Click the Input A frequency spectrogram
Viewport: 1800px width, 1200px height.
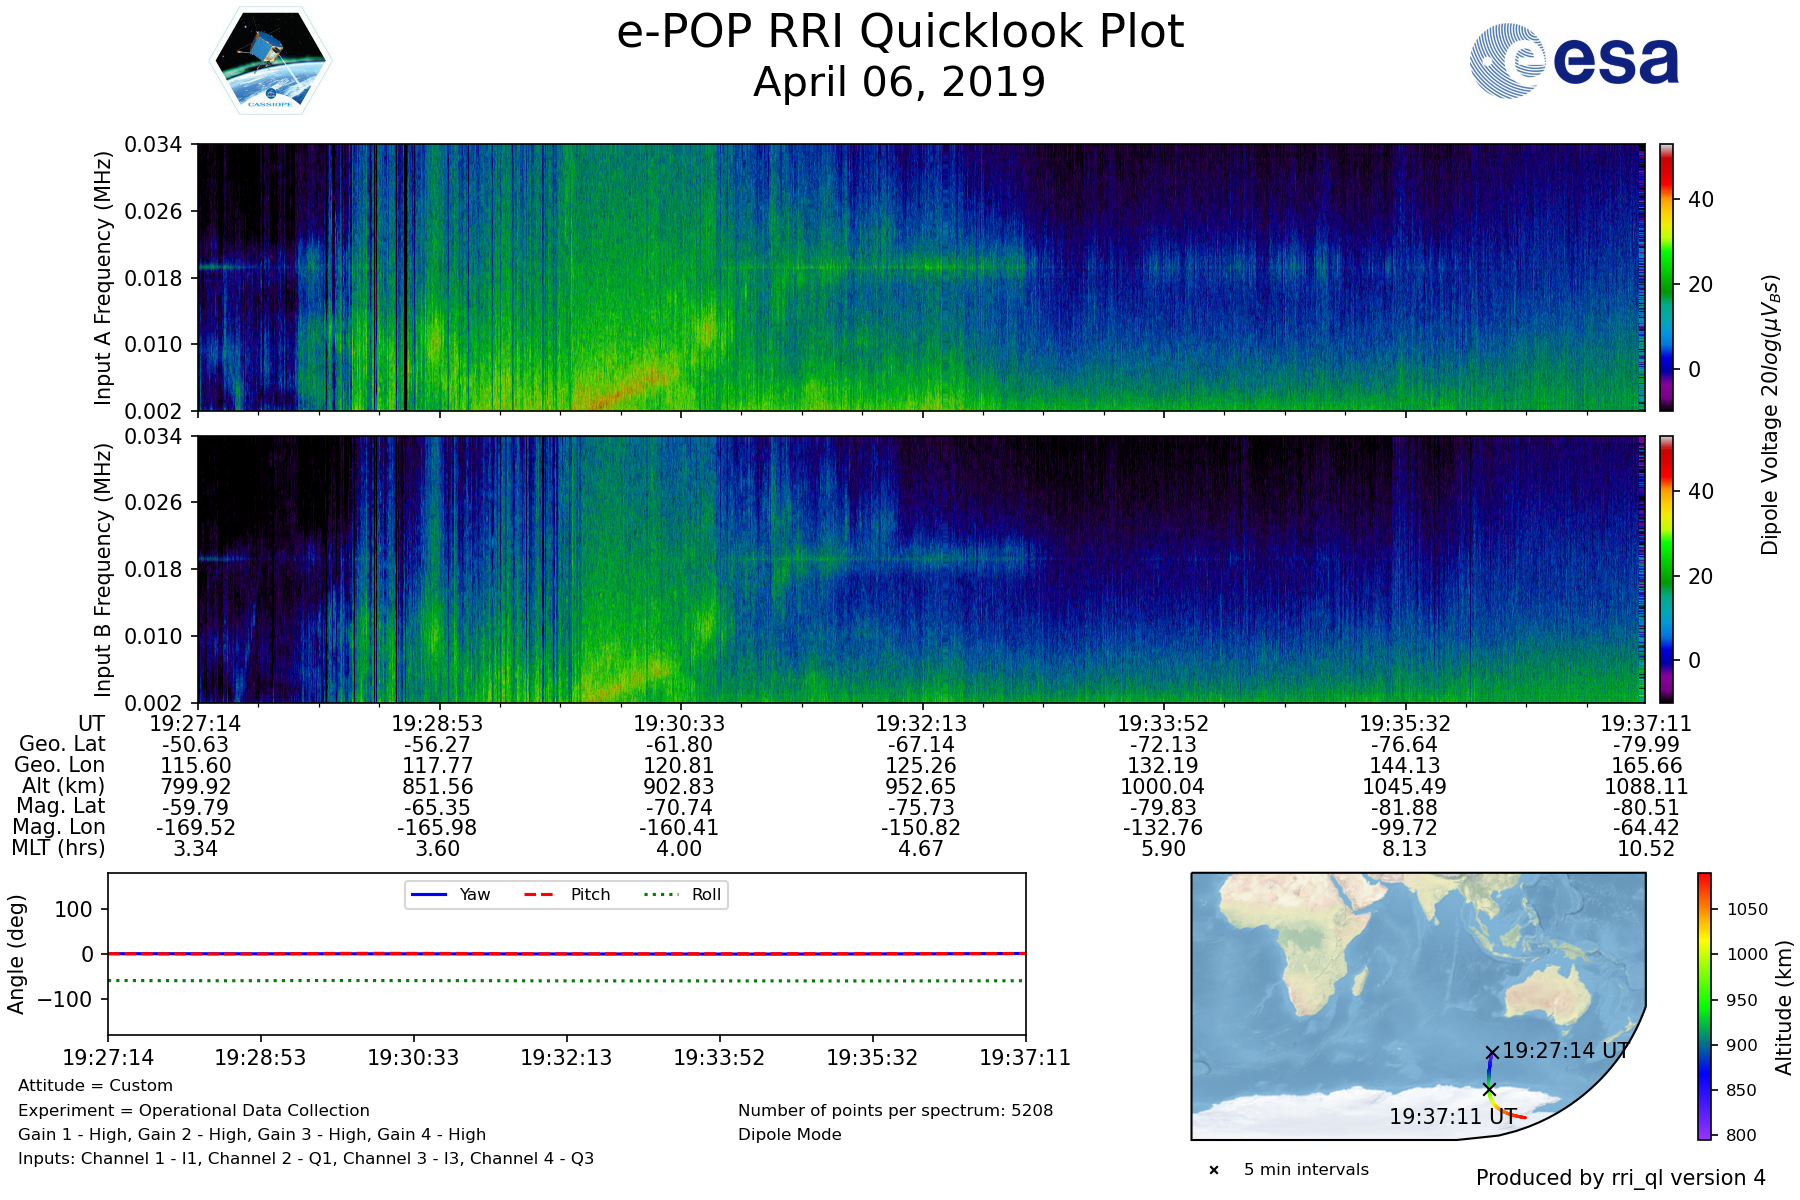point(920,277)
